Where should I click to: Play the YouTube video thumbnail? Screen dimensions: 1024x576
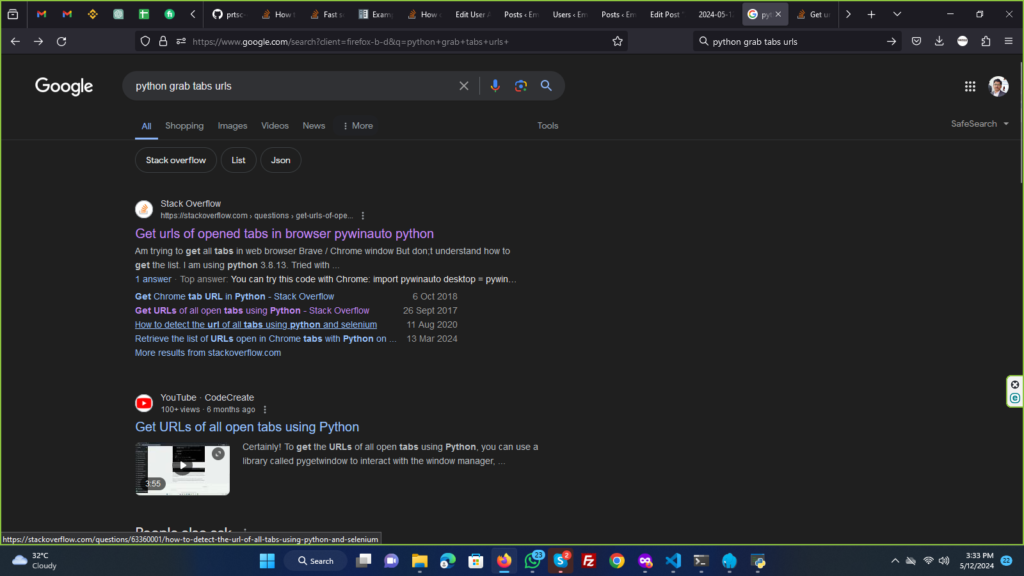pyautogui.click(x=182, y=467)
